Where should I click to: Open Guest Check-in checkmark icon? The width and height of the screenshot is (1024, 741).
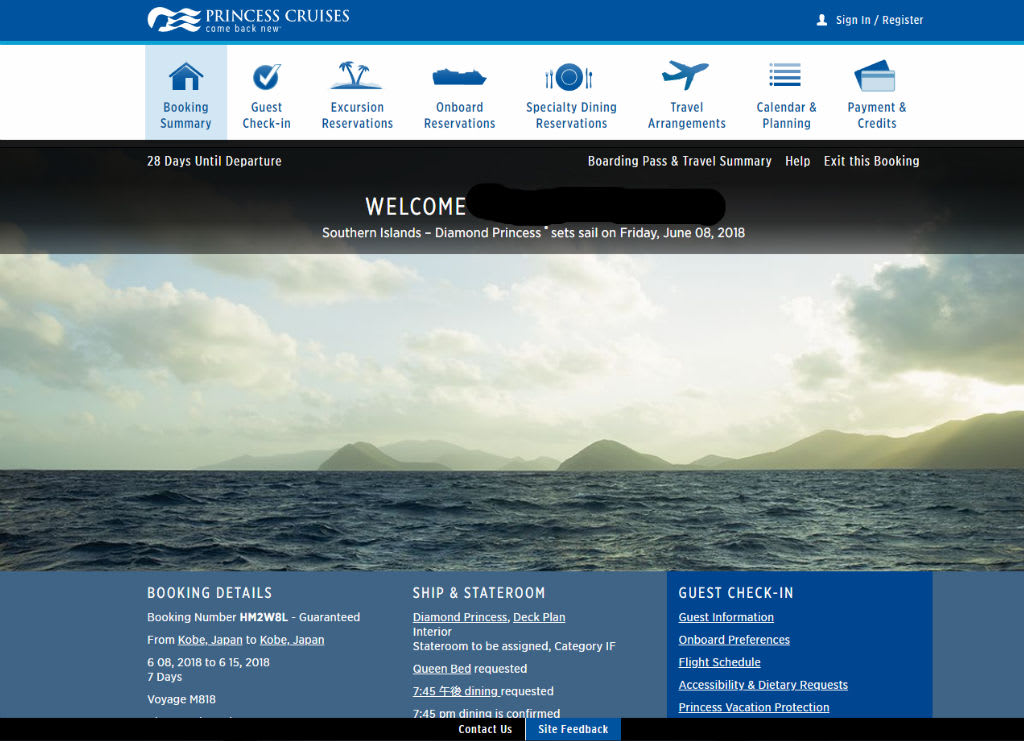pos(266,76)
